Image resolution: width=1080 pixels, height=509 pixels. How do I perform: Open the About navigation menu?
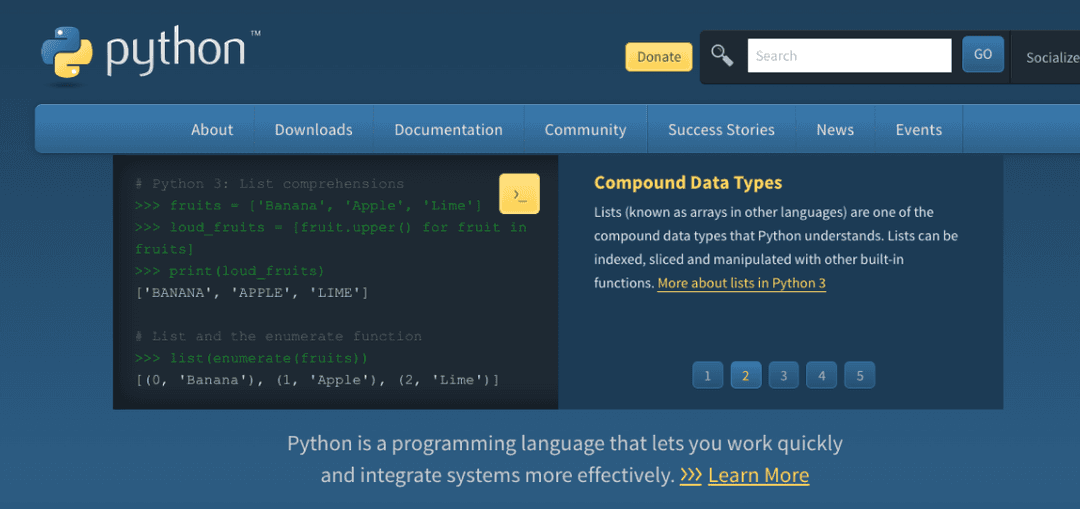point(212,130)
